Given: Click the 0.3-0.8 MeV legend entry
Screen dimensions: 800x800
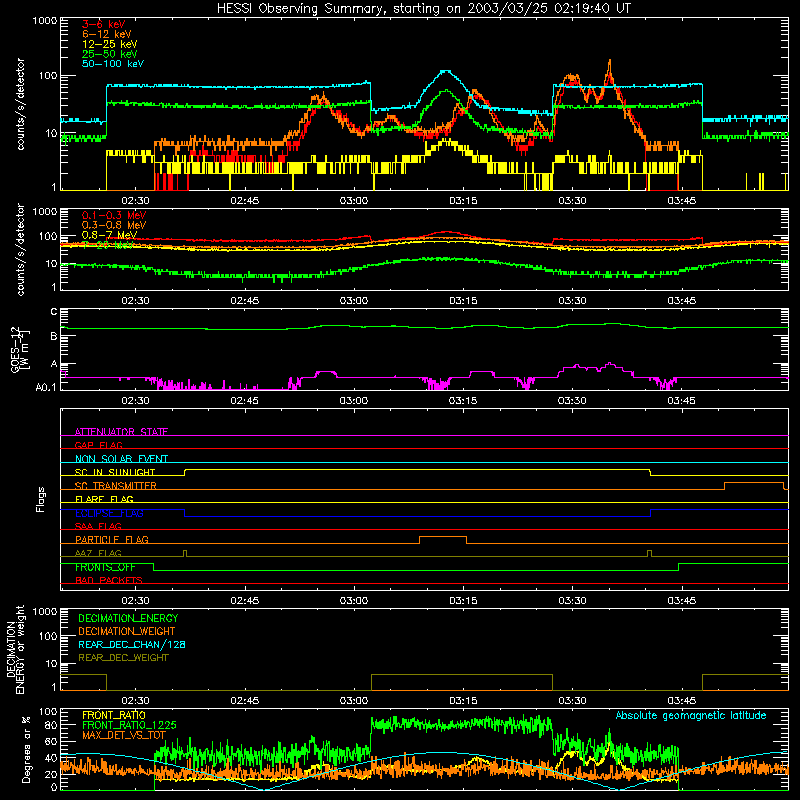Looking at the screenshot, I should click(114, 225).
